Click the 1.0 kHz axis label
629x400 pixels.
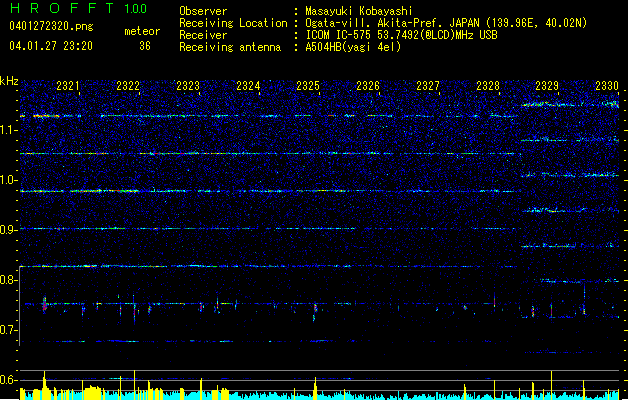click(x=9, y=180)
